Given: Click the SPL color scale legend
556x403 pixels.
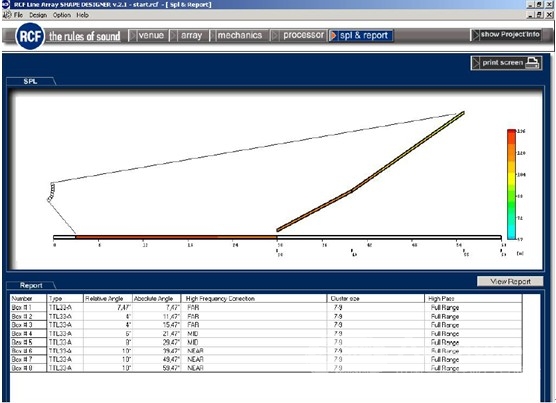Looking at the screenshot, I should pos(511,184).
